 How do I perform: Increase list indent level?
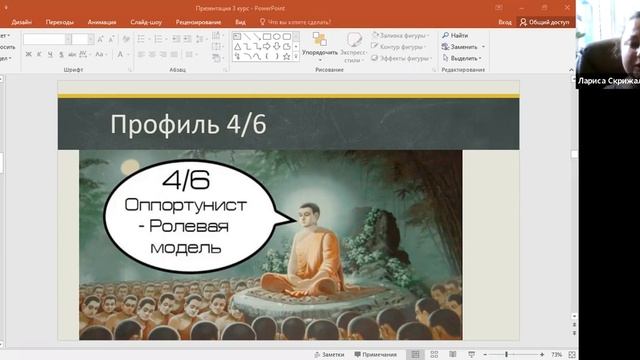tap(187, 39)
